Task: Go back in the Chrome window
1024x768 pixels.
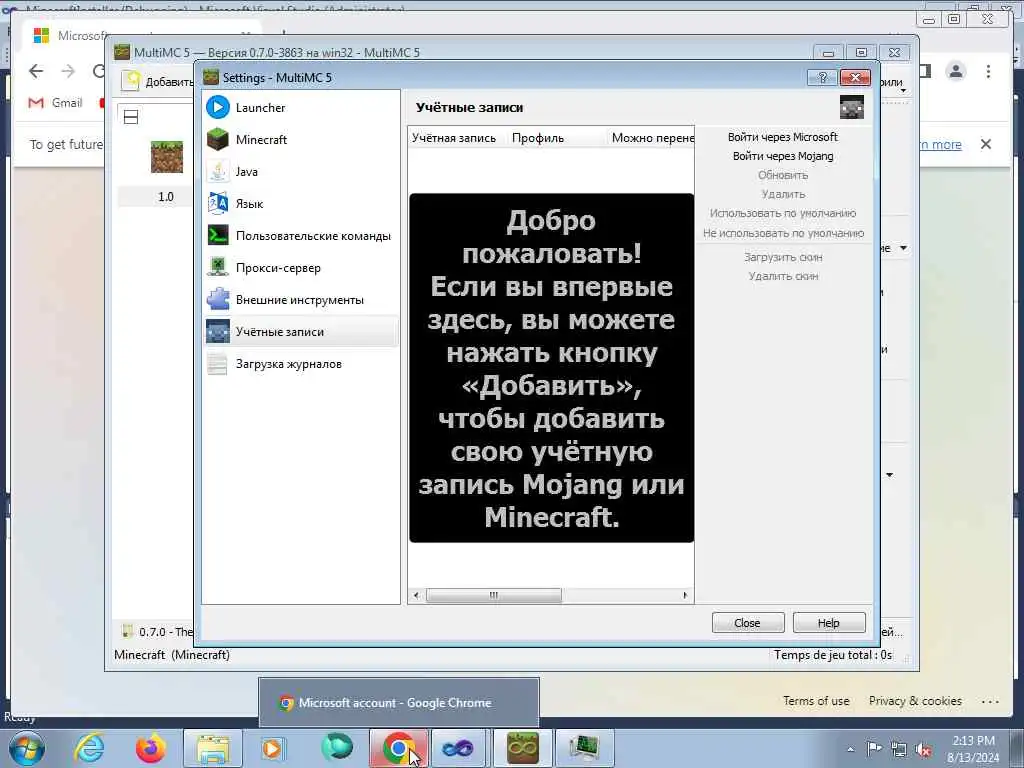Action: [36, 71]
